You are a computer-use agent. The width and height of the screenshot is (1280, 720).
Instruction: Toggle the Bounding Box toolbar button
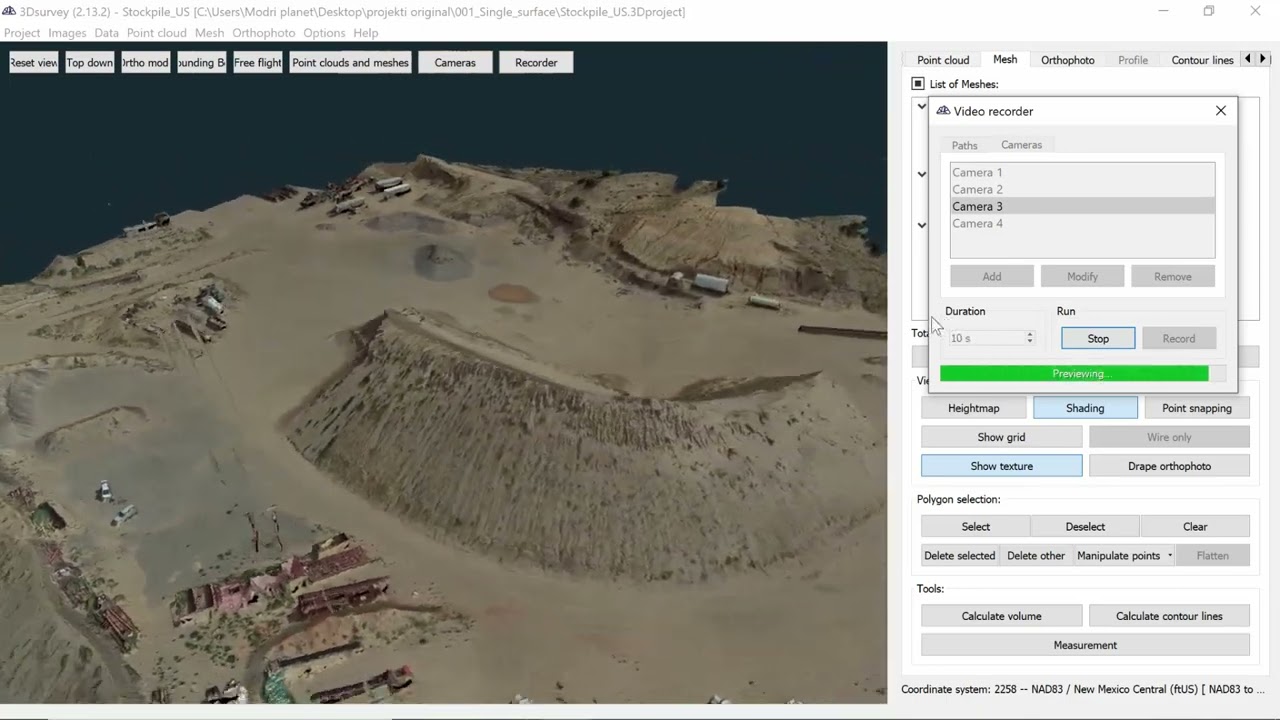(201, 62)
